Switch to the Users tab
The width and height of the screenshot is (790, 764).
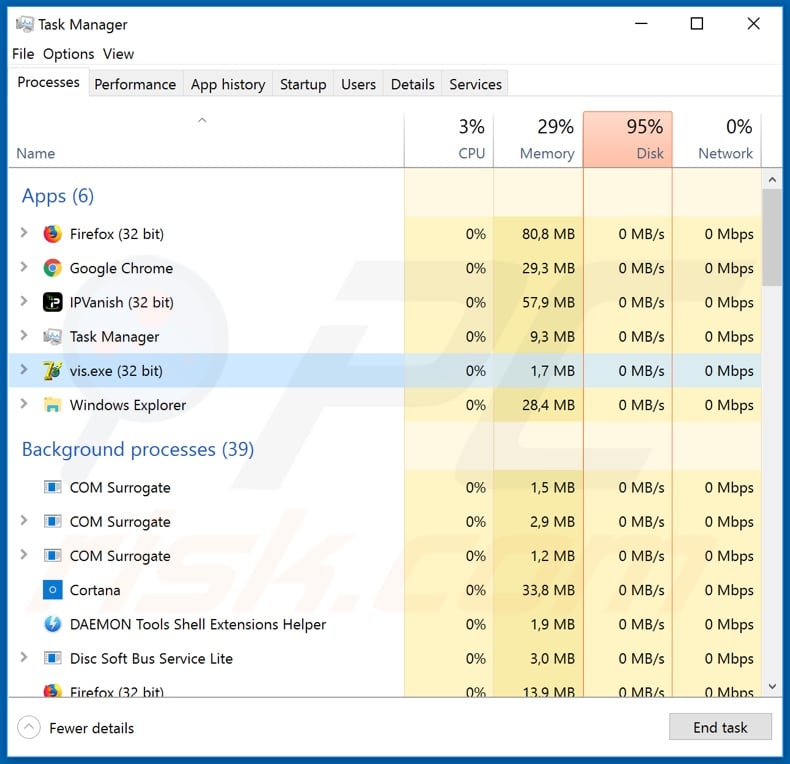point(358,84)
